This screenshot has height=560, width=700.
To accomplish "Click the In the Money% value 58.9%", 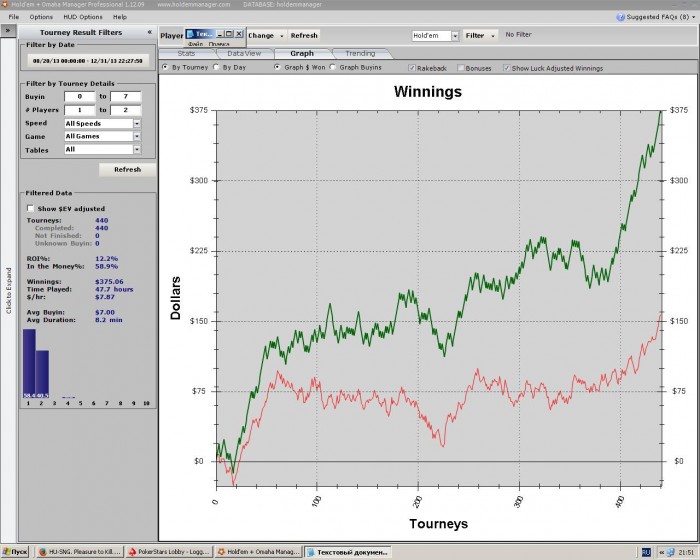I will (x=106, y=266).
